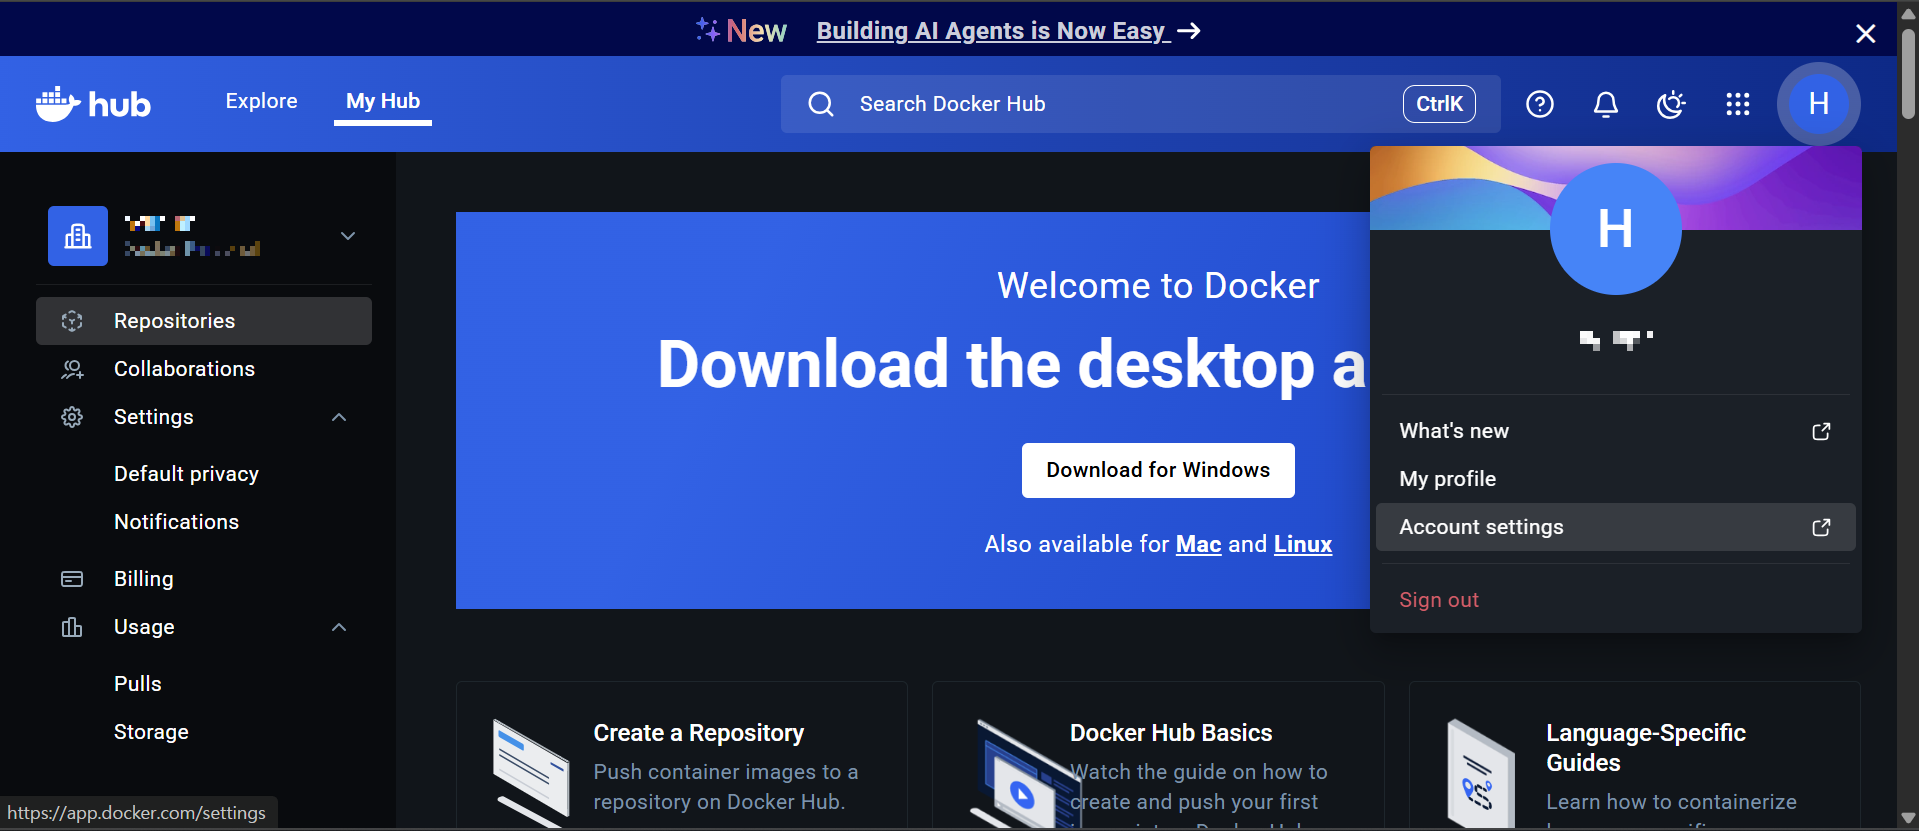Image resolution: width=1919 pixels, height=831 pixels.
Task: Open Notifications settings in sidebar
Action: tap(176, 522)
